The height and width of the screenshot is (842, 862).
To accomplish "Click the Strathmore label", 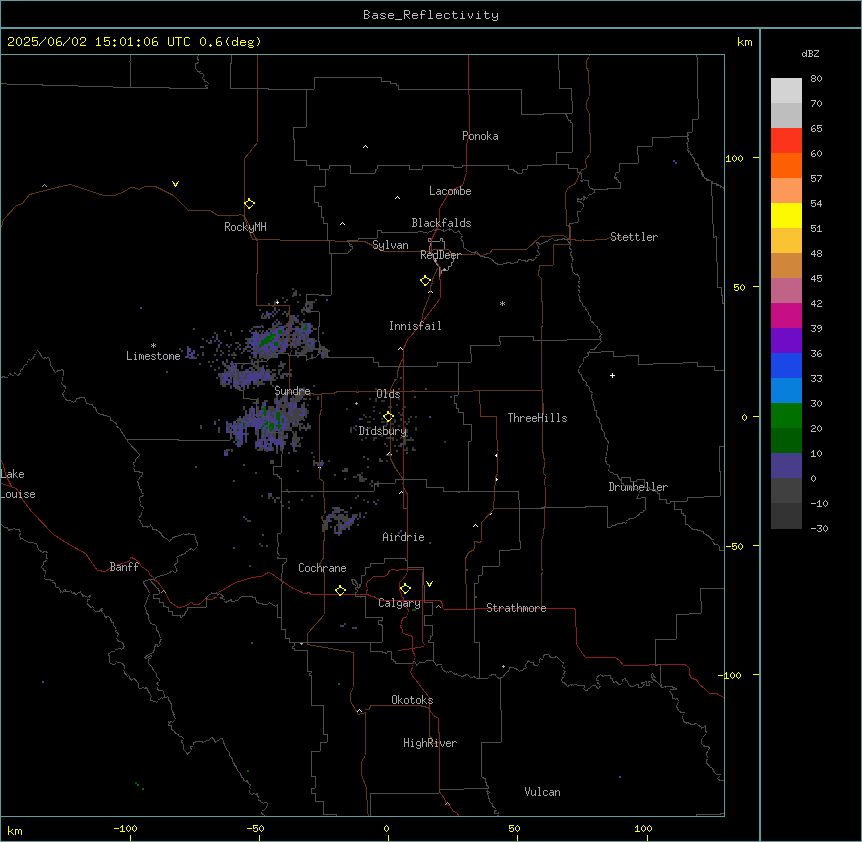I will pyautogui.click(x=516, y=608).
